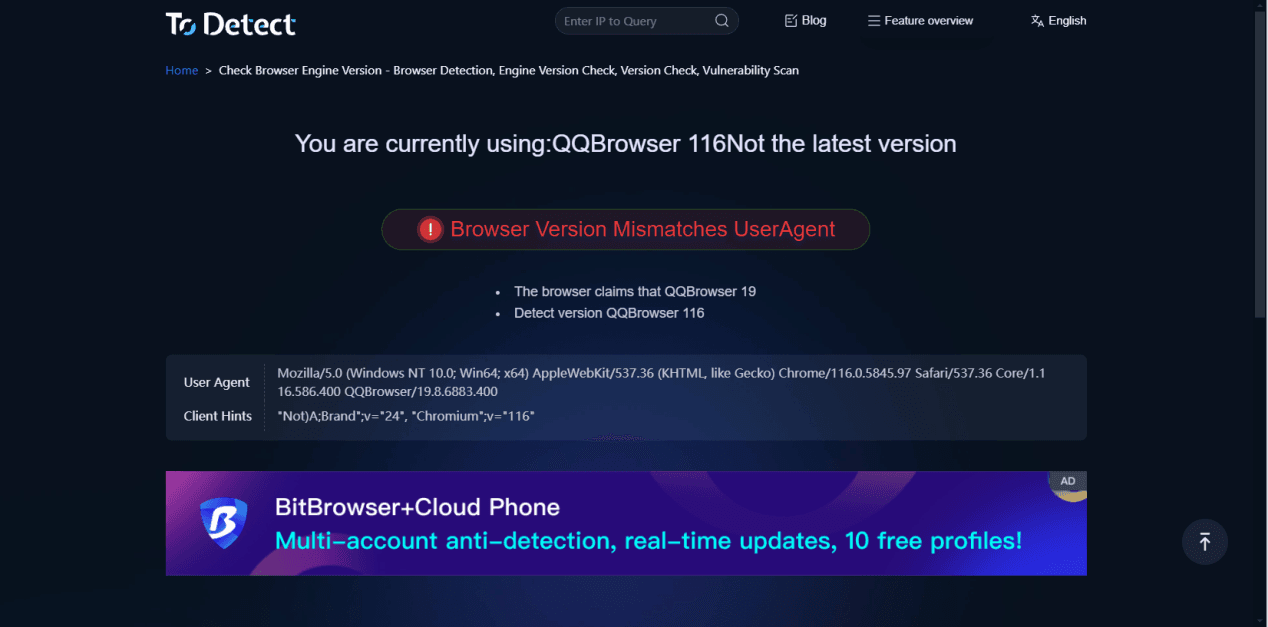Click the heading You are currently using QQBrowser 116
This screenshot has width=1268, height=627.
point(626,143)
